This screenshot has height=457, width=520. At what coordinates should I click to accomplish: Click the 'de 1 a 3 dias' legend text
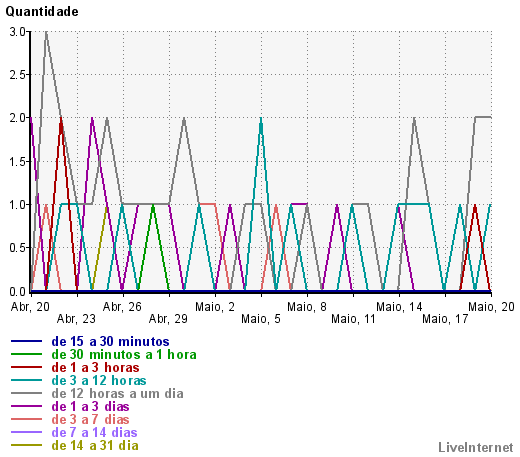[x=90, y=407]
